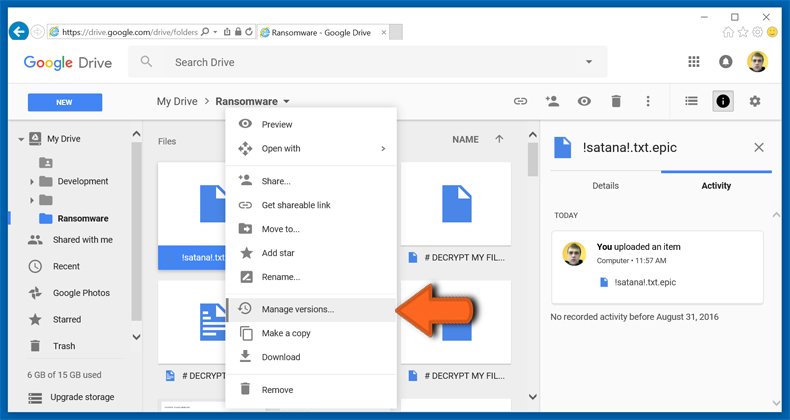Click the get link toolbar icon
This screenshot has width=790, height=420.
click(x=520, y=101)
